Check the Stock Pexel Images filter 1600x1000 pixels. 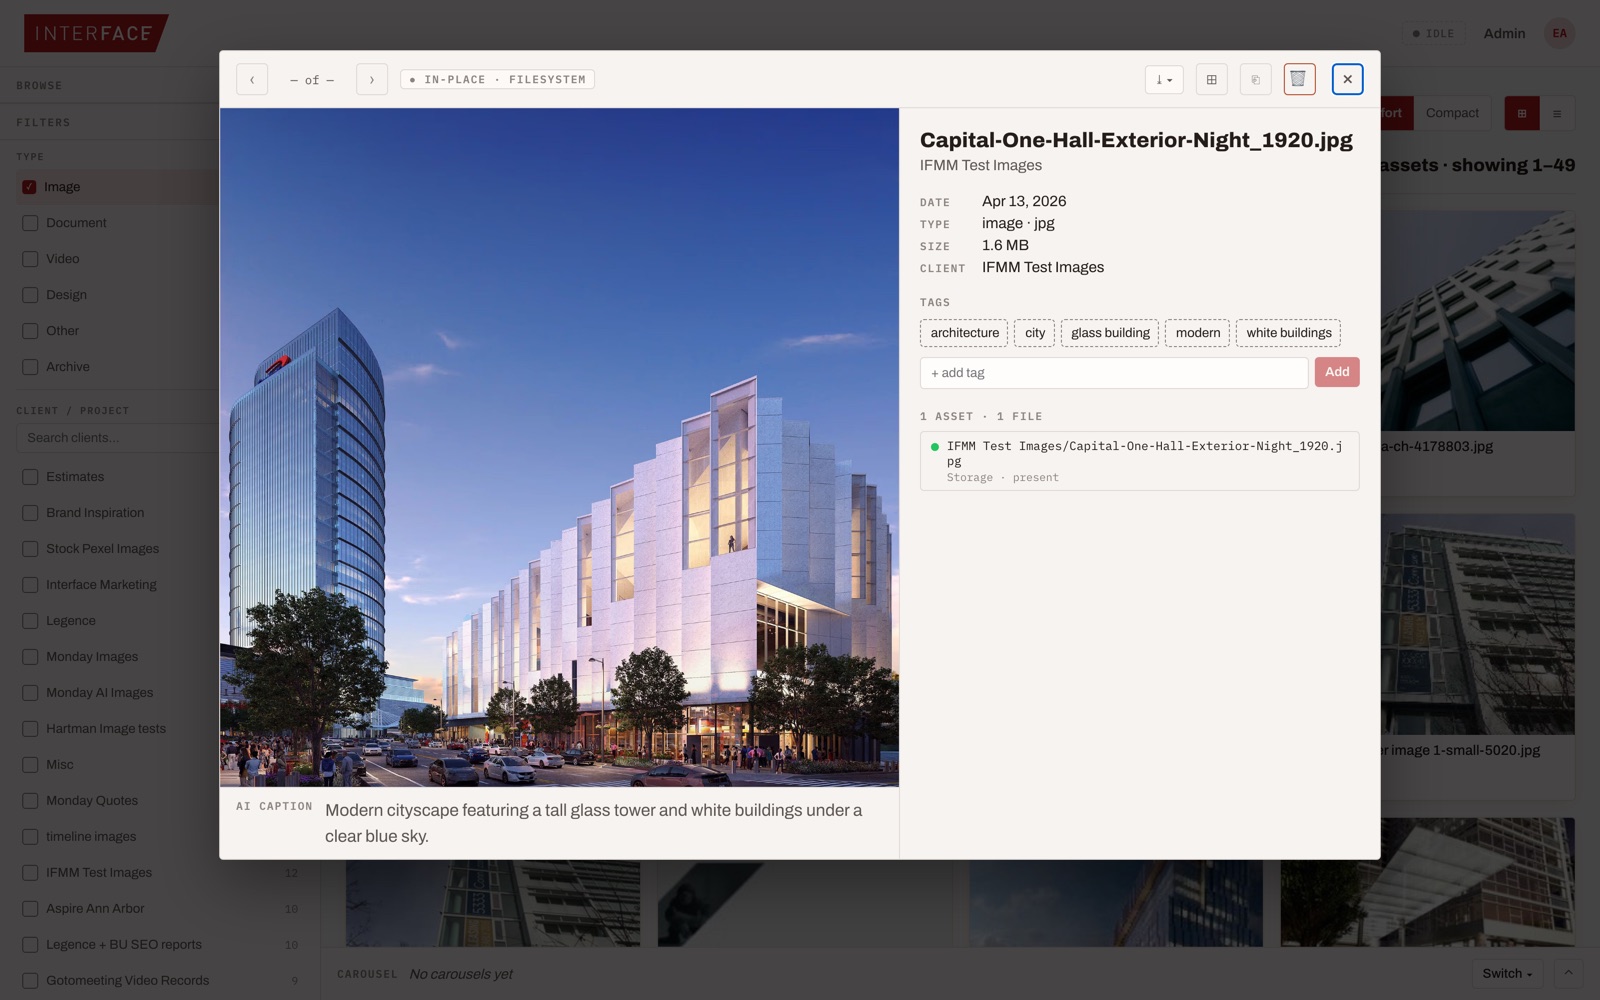pyautogui.click(x=30, y=549)
